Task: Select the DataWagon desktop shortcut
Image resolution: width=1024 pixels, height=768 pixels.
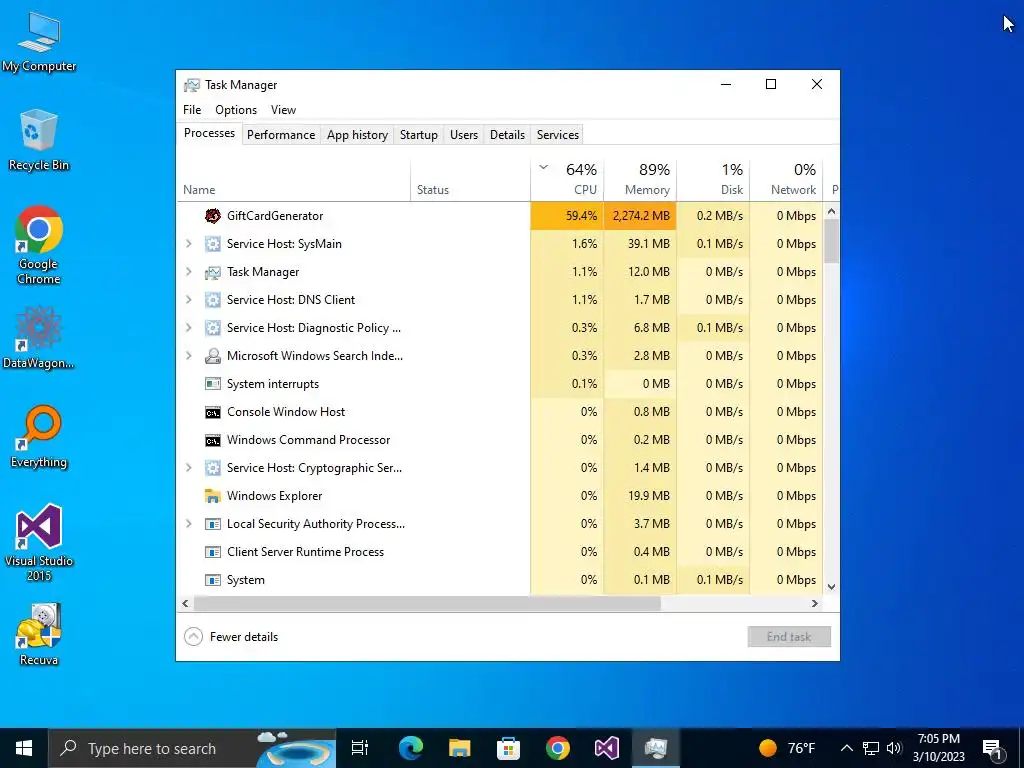Action: [x=39, y=337]
